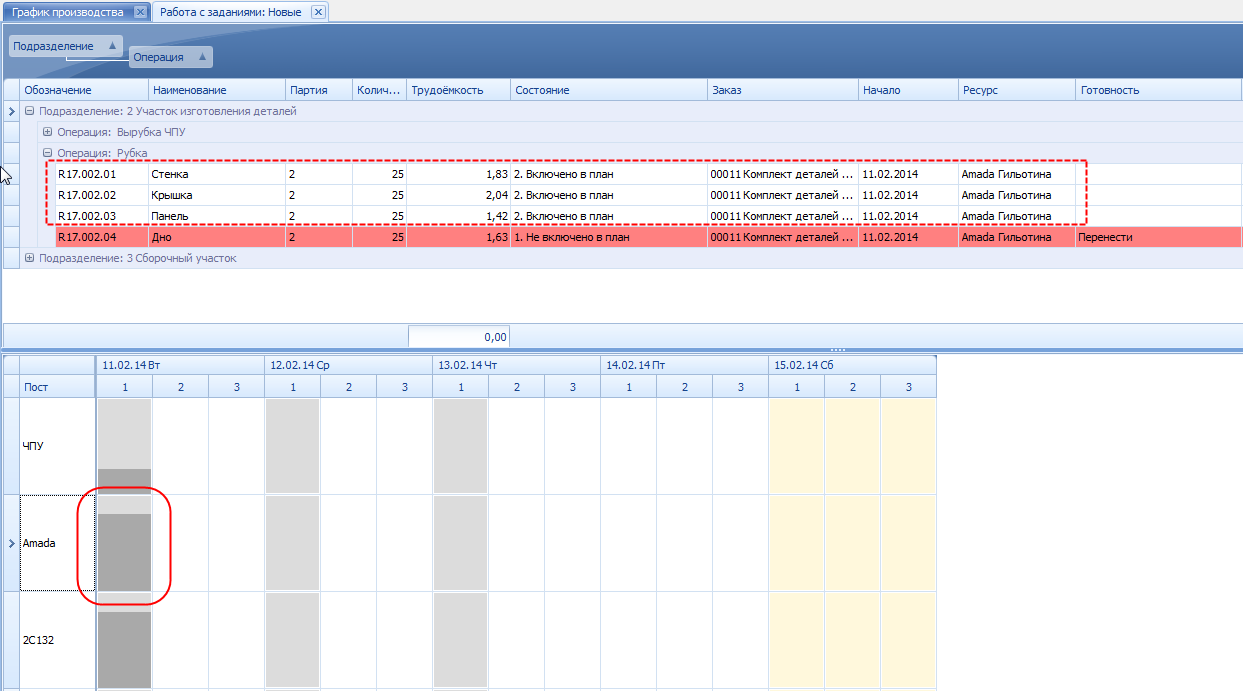Switch to График производства tab
The height and width of the screenshot is (691, 1243).
(68, 12)
